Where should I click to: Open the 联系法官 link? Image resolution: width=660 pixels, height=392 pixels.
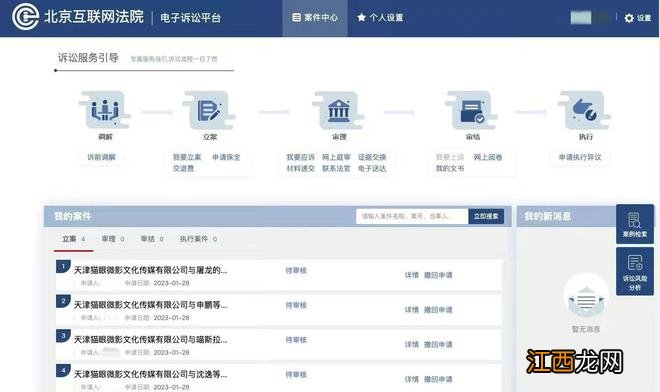[336, 168]
